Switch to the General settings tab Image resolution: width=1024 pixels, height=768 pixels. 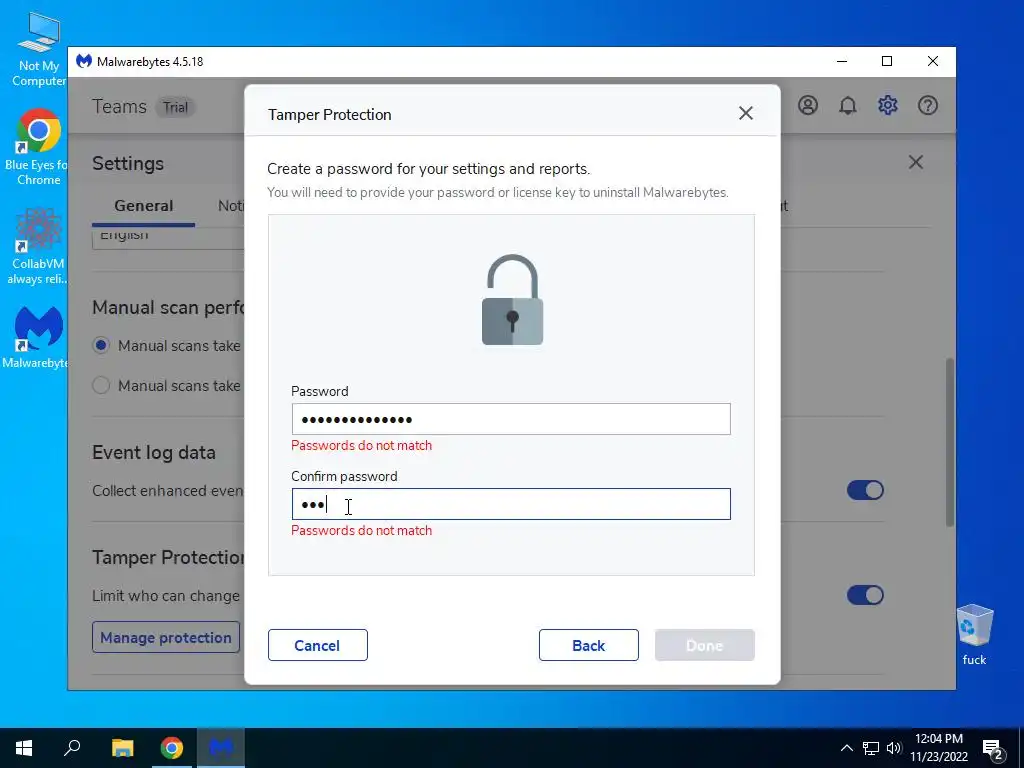tap(144, 206)
